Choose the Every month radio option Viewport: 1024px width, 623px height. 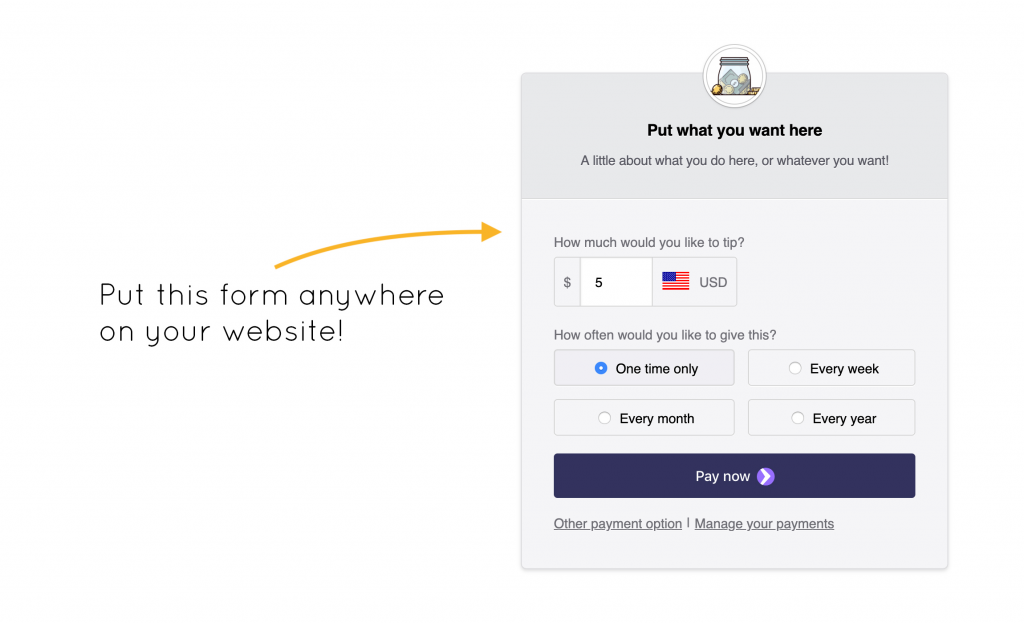click(x=644, y=417)
